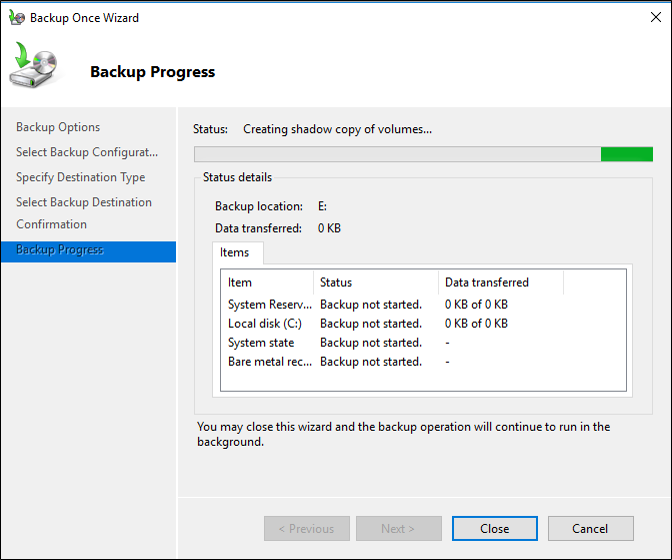Select the Bare metal rec... row
Viewport: 672px width, 560px height.
(423, 362)
